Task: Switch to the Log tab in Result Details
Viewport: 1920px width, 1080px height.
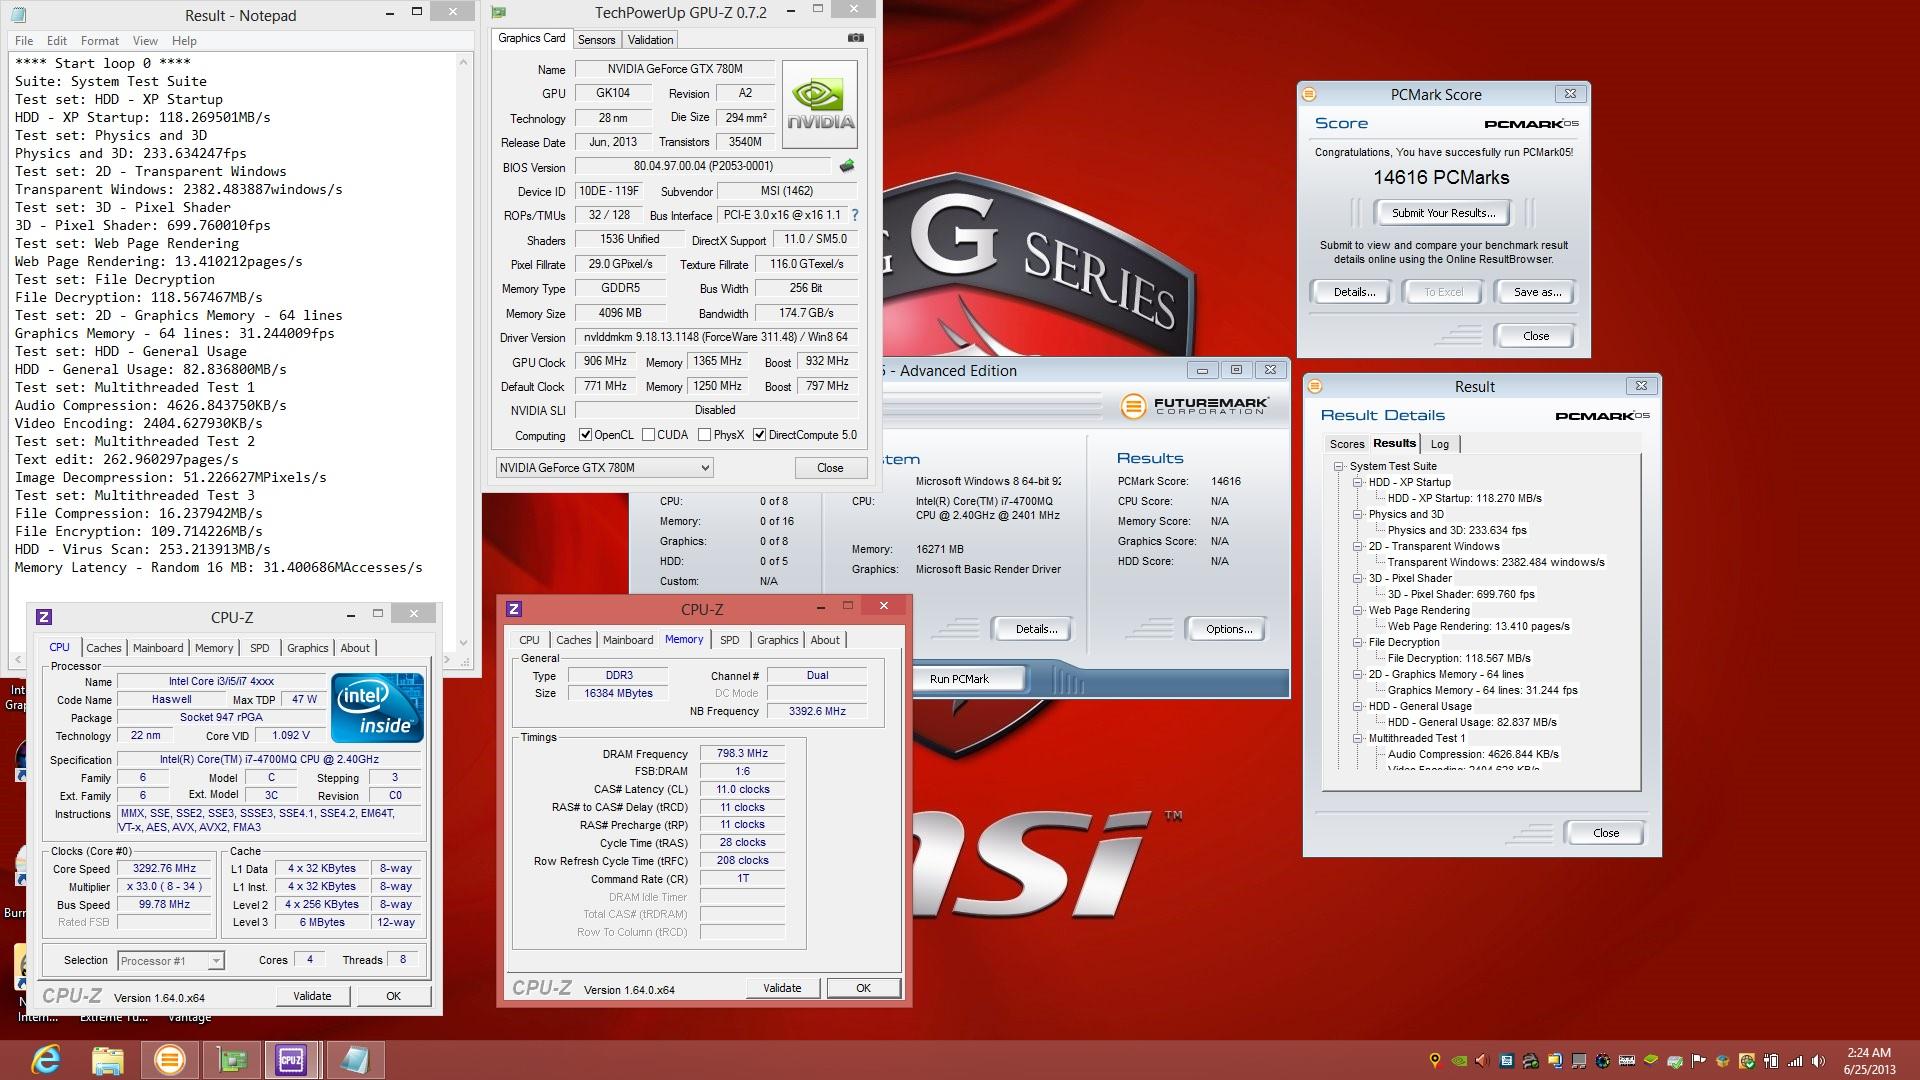Action: coord(1439,444)
